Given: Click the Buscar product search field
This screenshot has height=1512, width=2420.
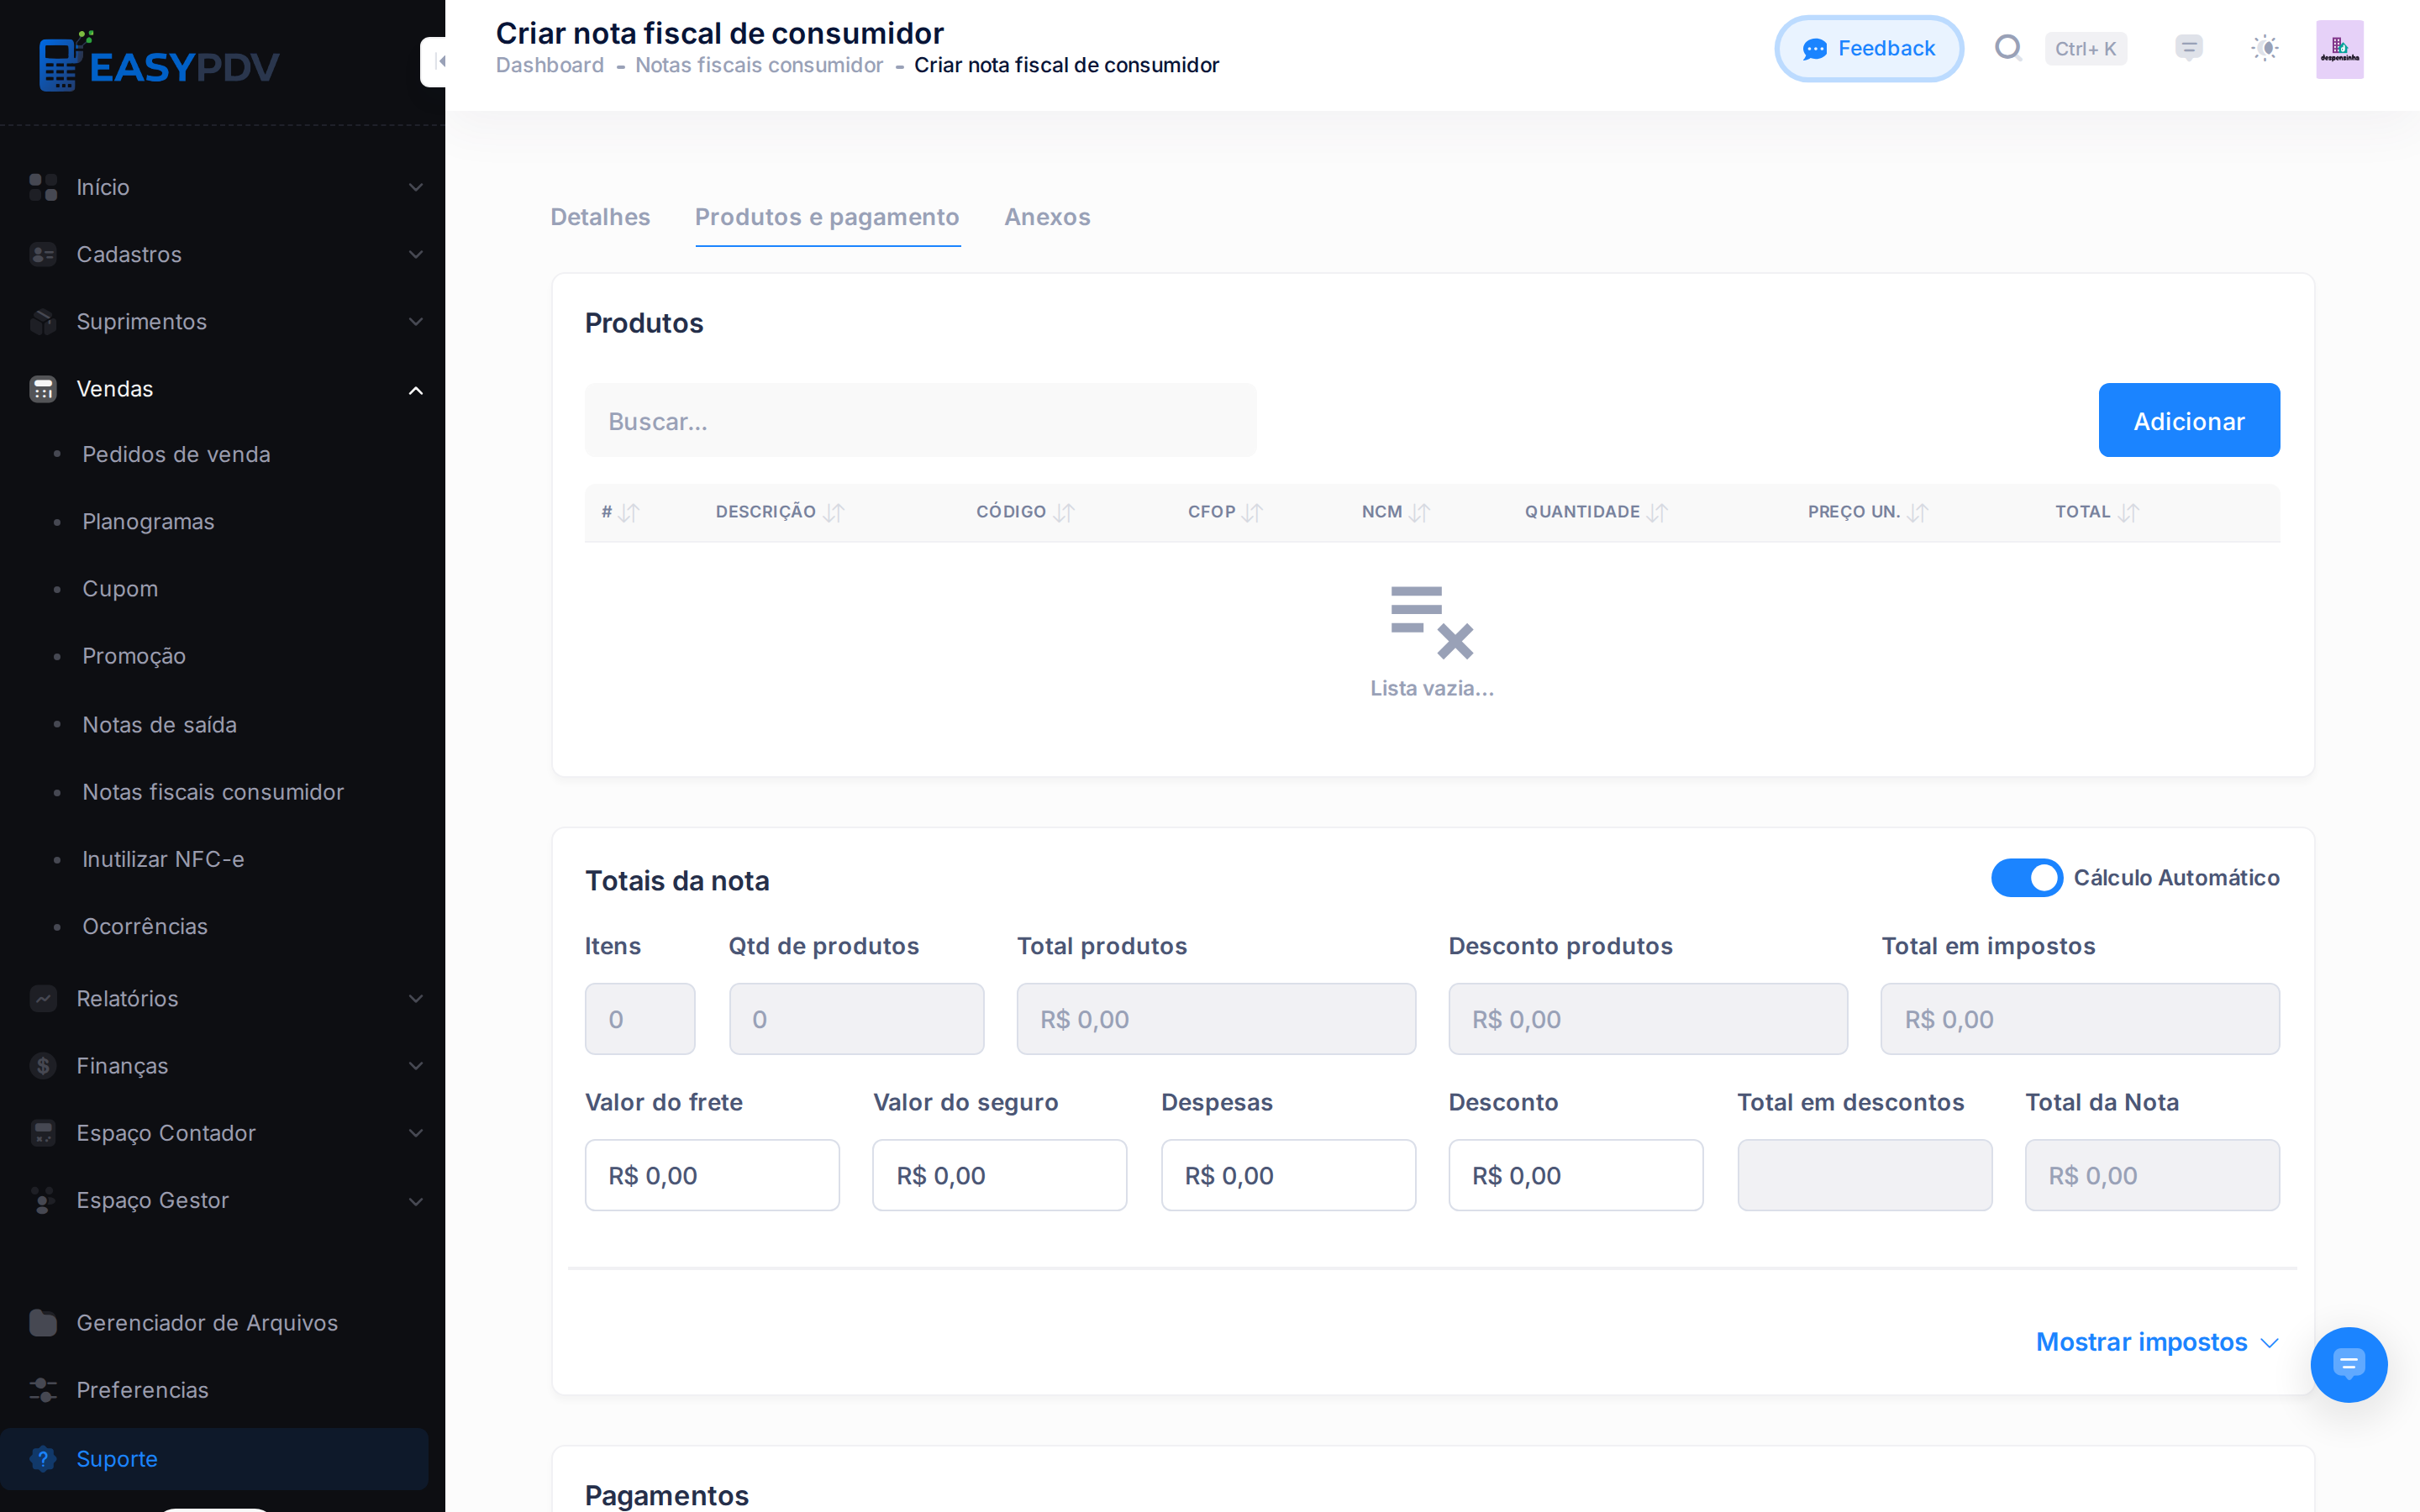Looking at the screenshot, I should tap(920, 420).
